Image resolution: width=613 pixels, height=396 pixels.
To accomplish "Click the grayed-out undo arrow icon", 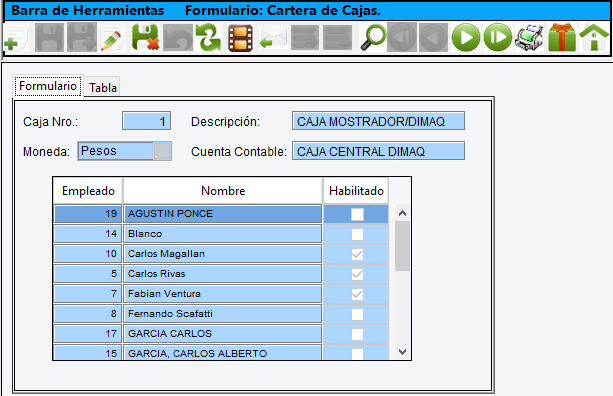I will click(x=178, y=38).
